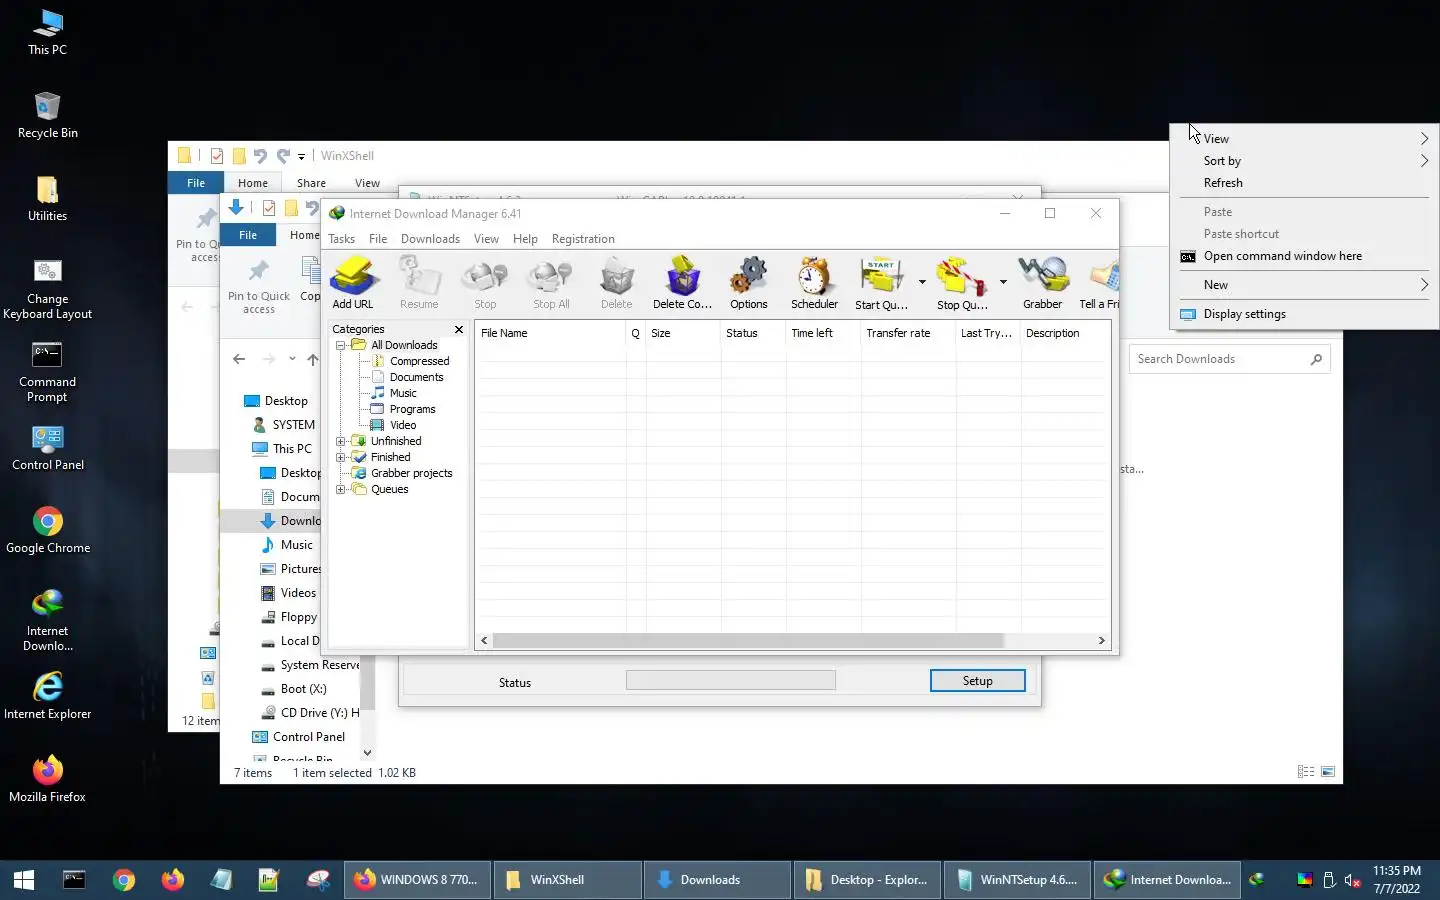
Task: Click the Stop download icon
Action: point(485,283)
